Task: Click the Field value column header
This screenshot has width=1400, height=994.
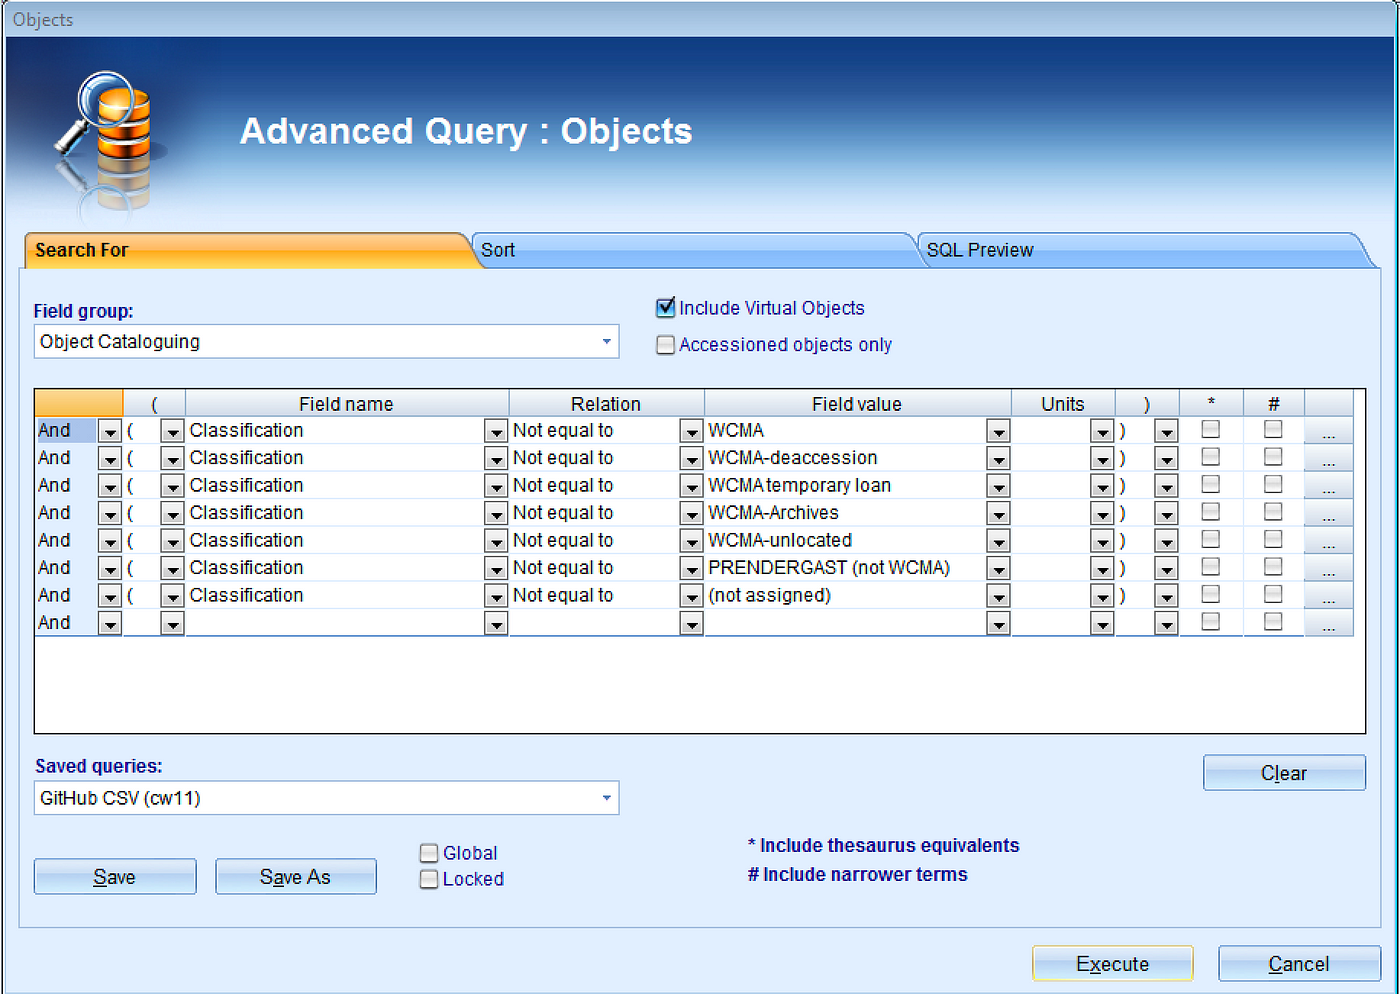Action: 857,404
